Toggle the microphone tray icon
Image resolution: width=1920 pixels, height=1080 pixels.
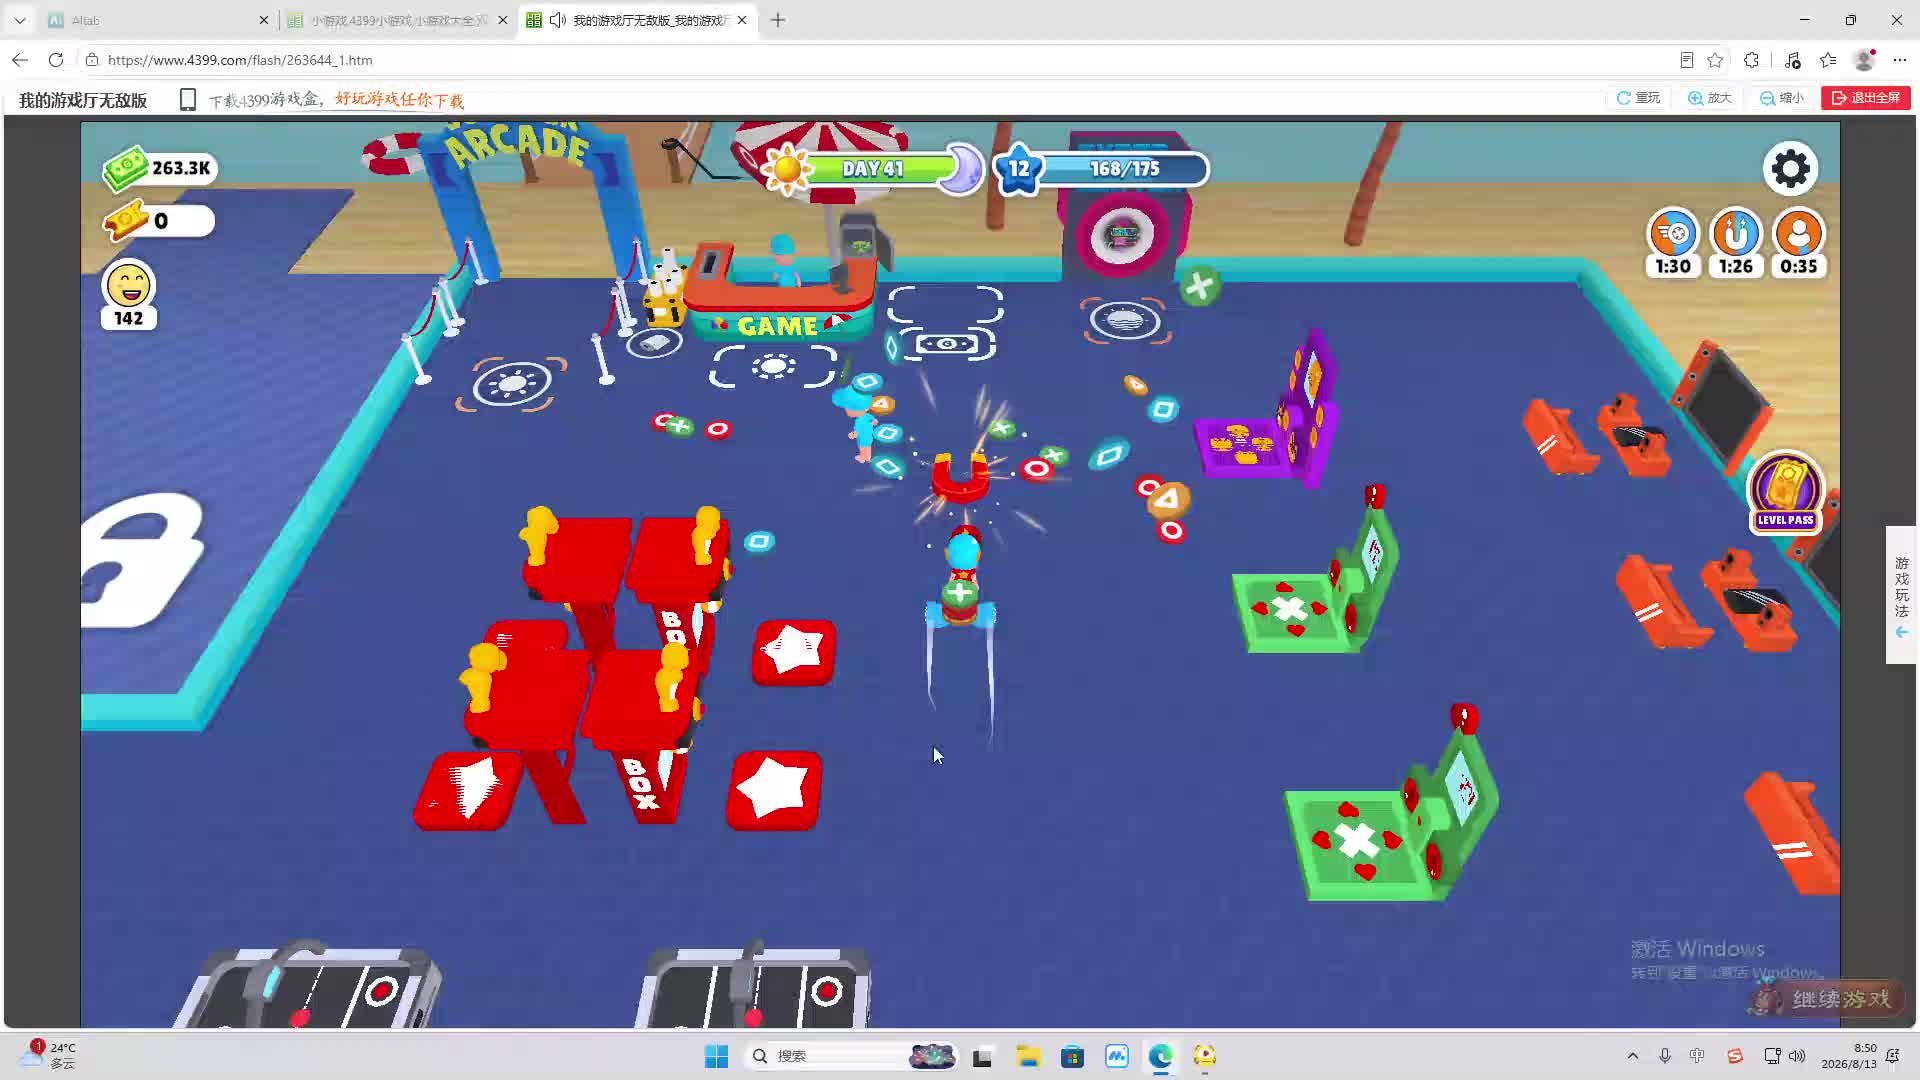click(1665, 1056)
